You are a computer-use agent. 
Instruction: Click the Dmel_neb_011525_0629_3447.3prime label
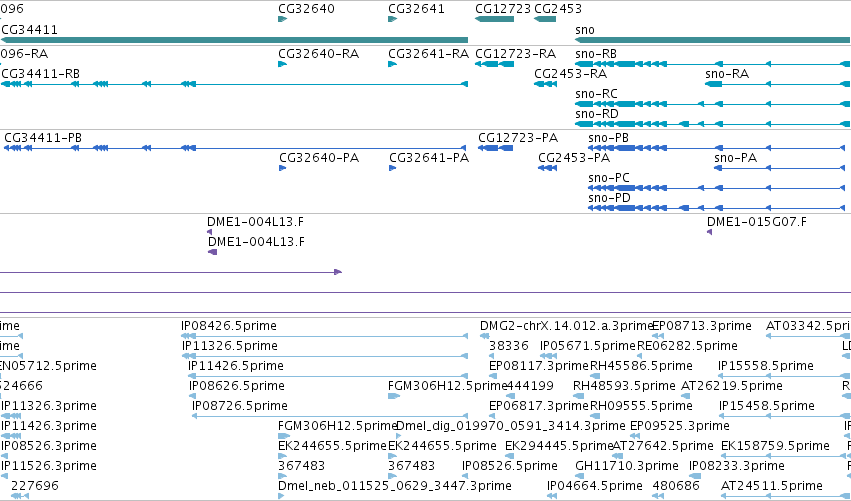(x=395, y=486)
